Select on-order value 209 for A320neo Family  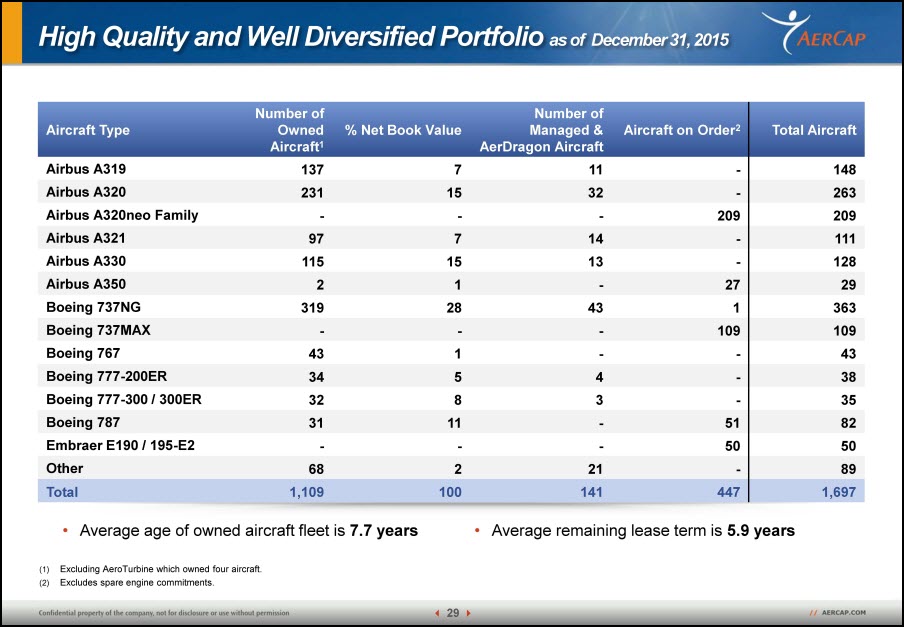tap(729, 216)
